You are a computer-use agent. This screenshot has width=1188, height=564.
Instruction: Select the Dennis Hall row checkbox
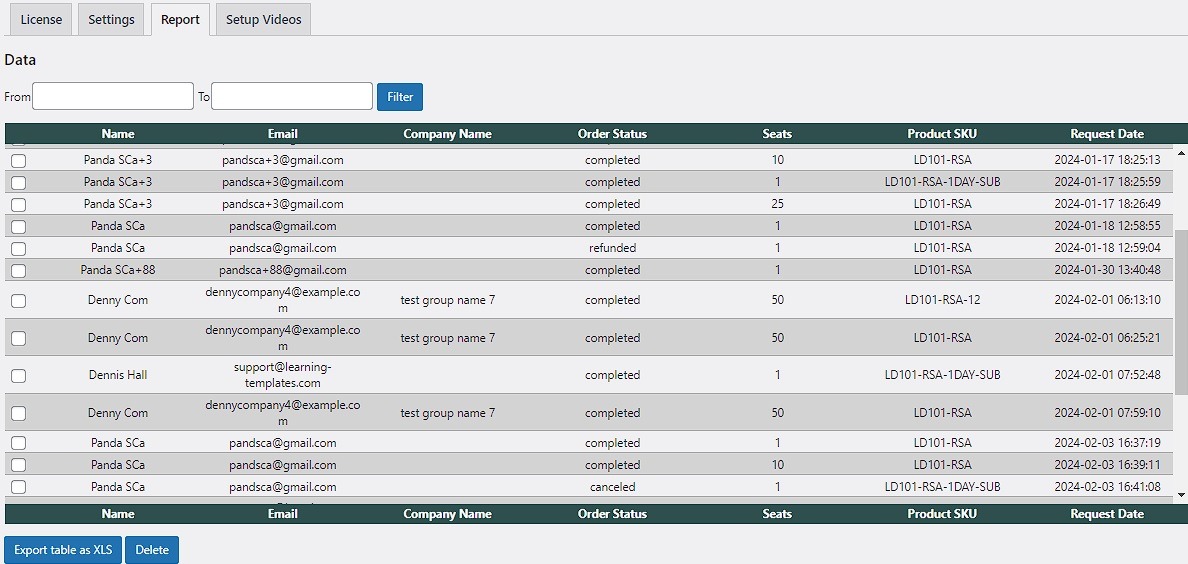(x=18, y=376)
